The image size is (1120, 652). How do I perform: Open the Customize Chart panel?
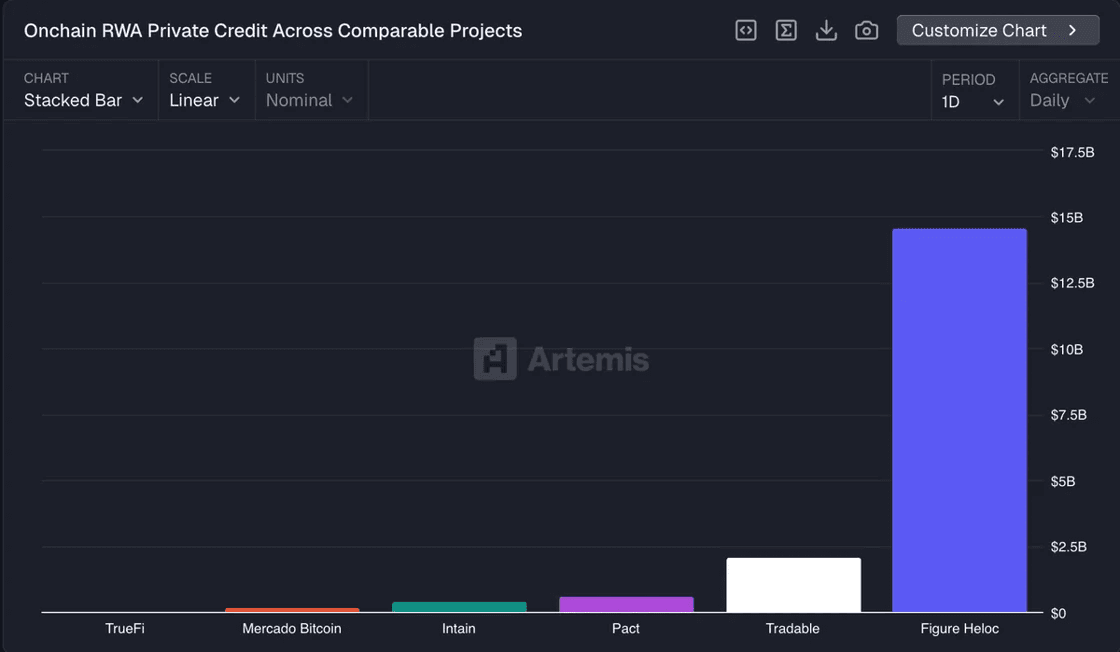pos(998,31)
